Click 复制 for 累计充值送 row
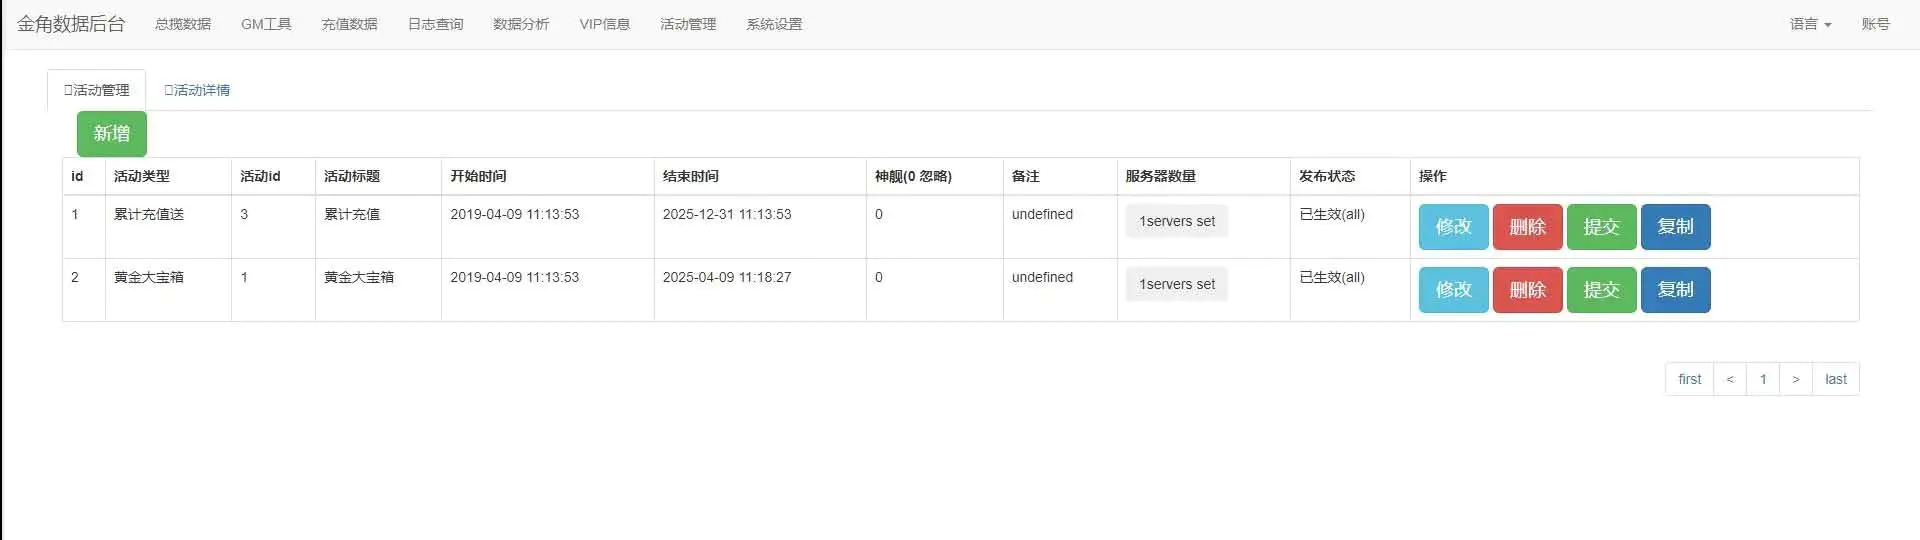1920x540 pixels. click(x=1676, y=227)
